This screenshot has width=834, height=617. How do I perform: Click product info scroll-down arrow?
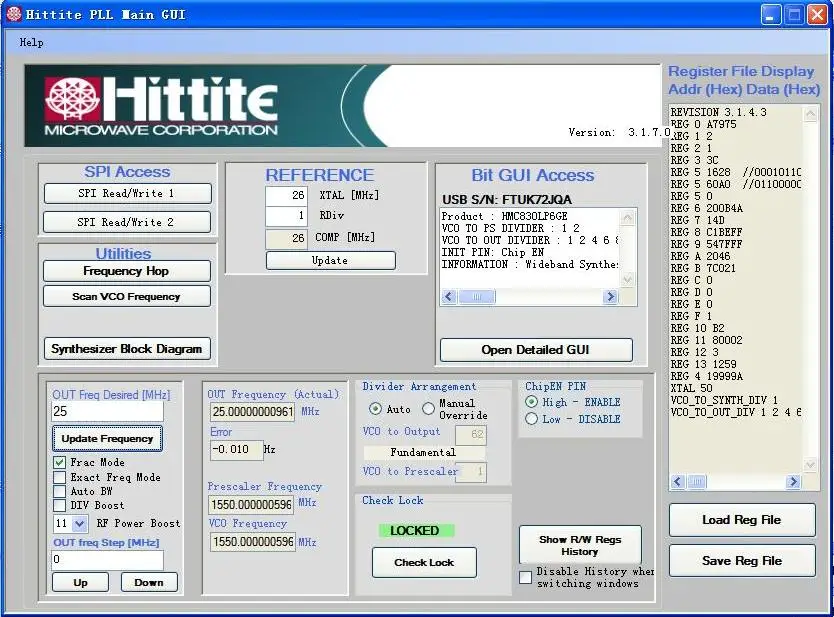click(x=628, y=280)
